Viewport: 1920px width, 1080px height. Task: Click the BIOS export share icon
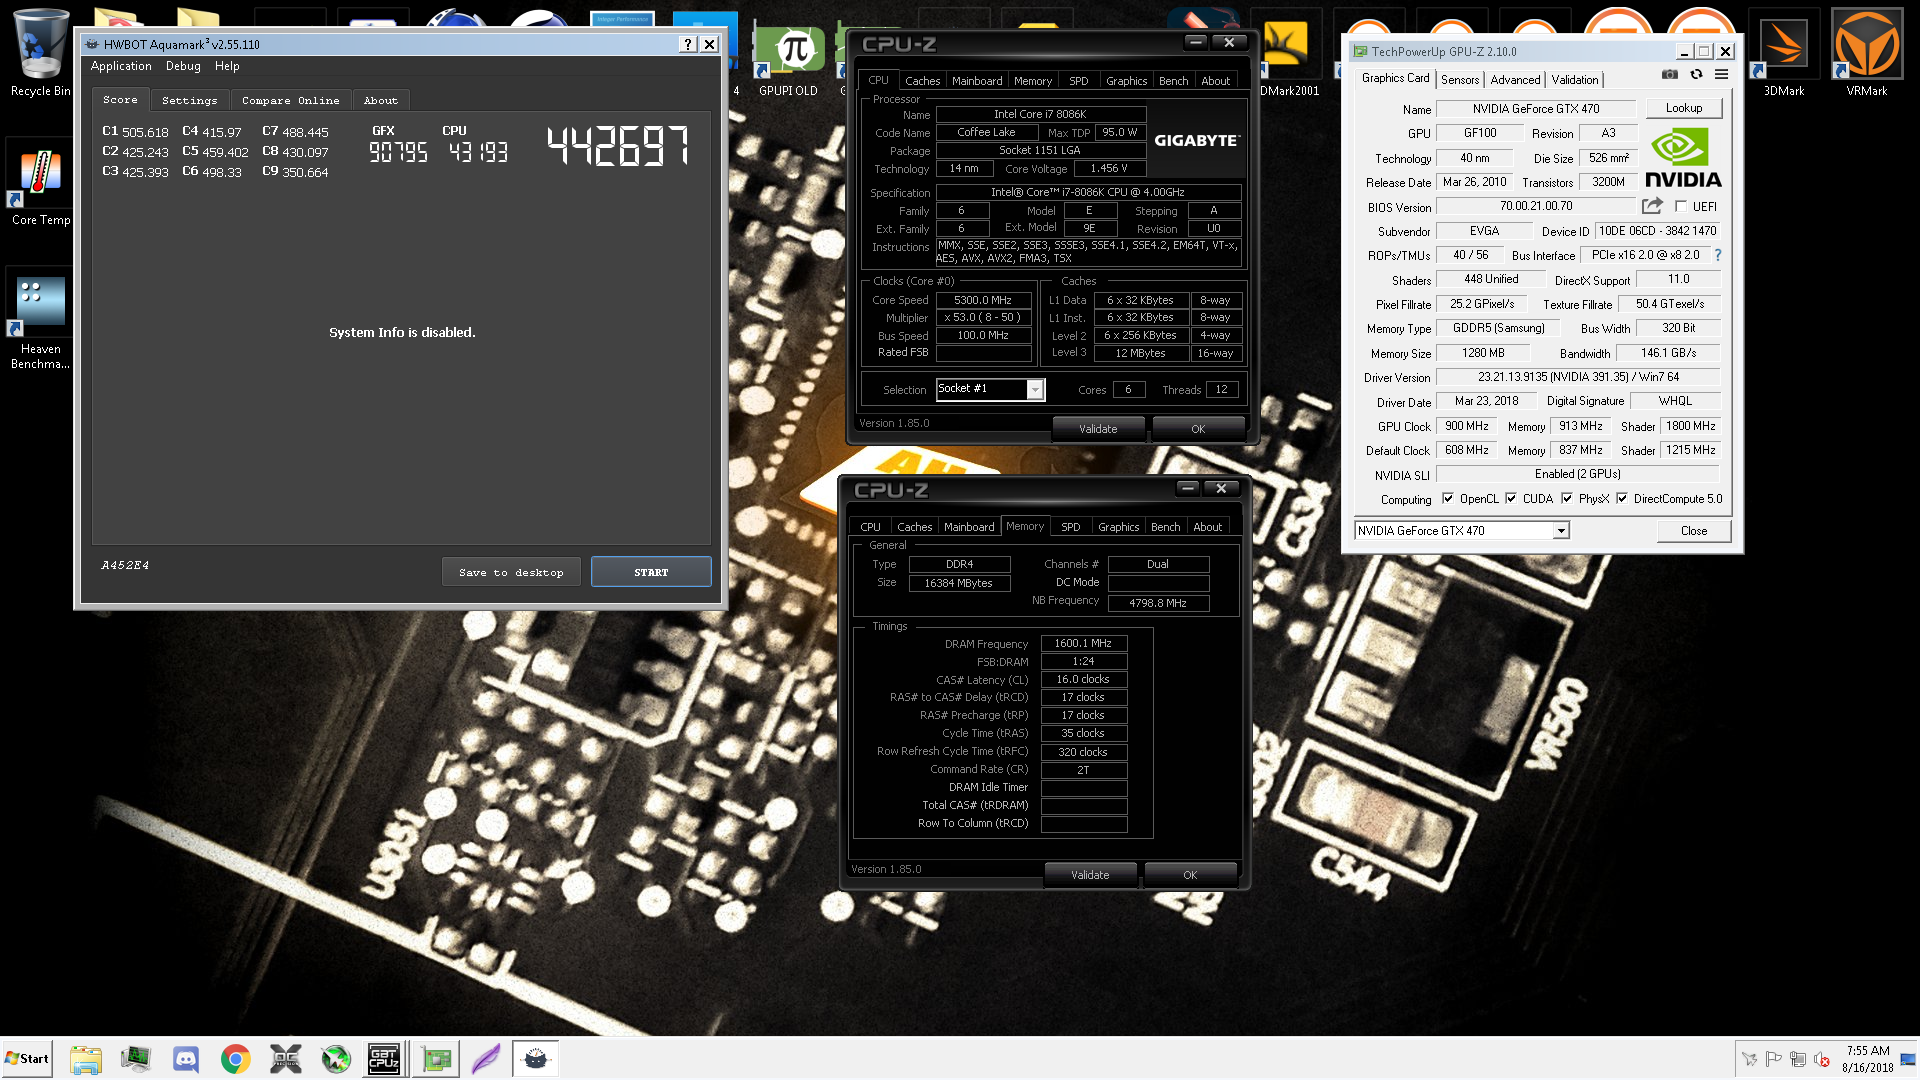(1652, 206)
